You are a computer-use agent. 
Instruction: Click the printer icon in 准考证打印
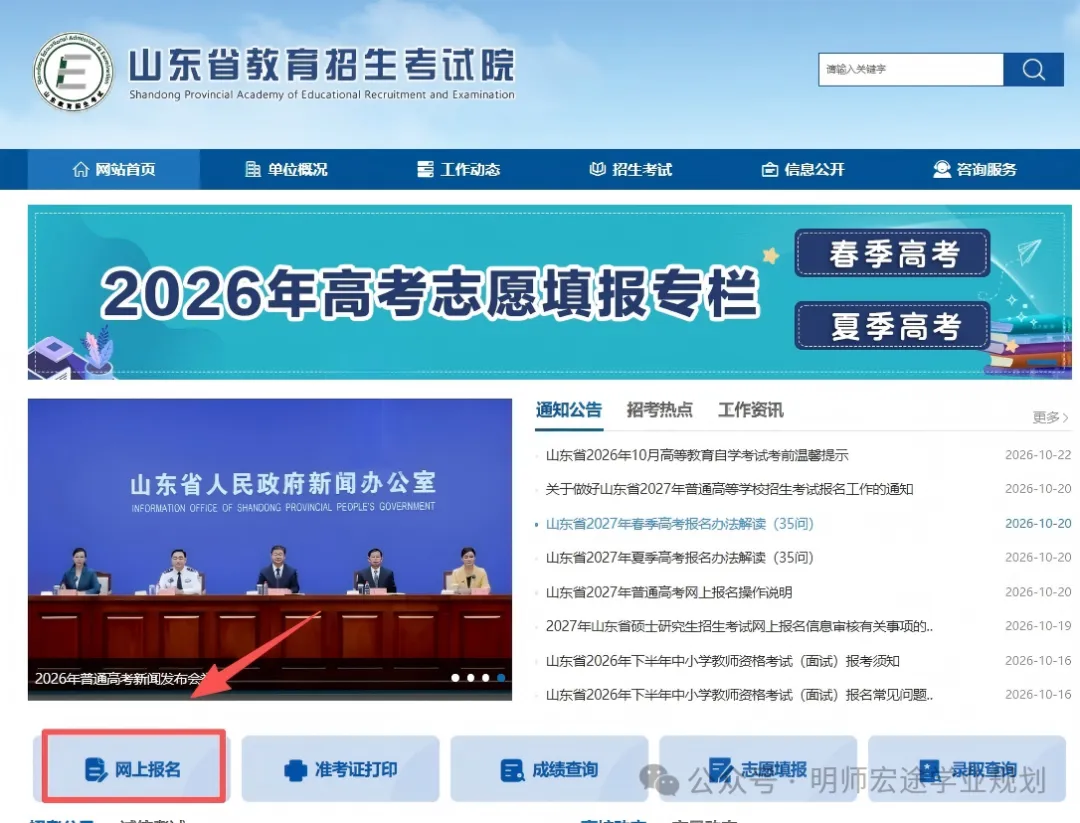pos(295,770)
